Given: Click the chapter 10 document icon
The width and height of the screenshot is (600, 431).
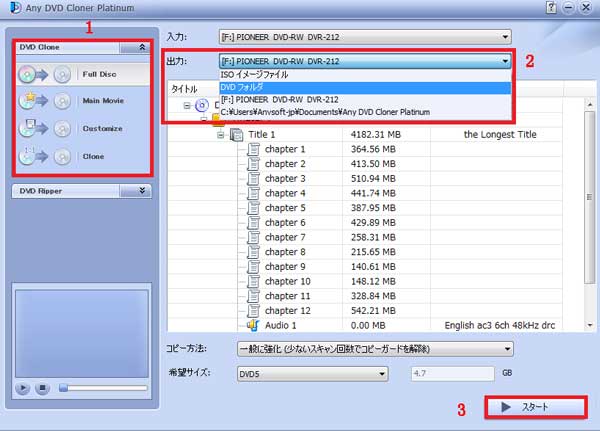Looking at the screenshot, I should point(253,281).
